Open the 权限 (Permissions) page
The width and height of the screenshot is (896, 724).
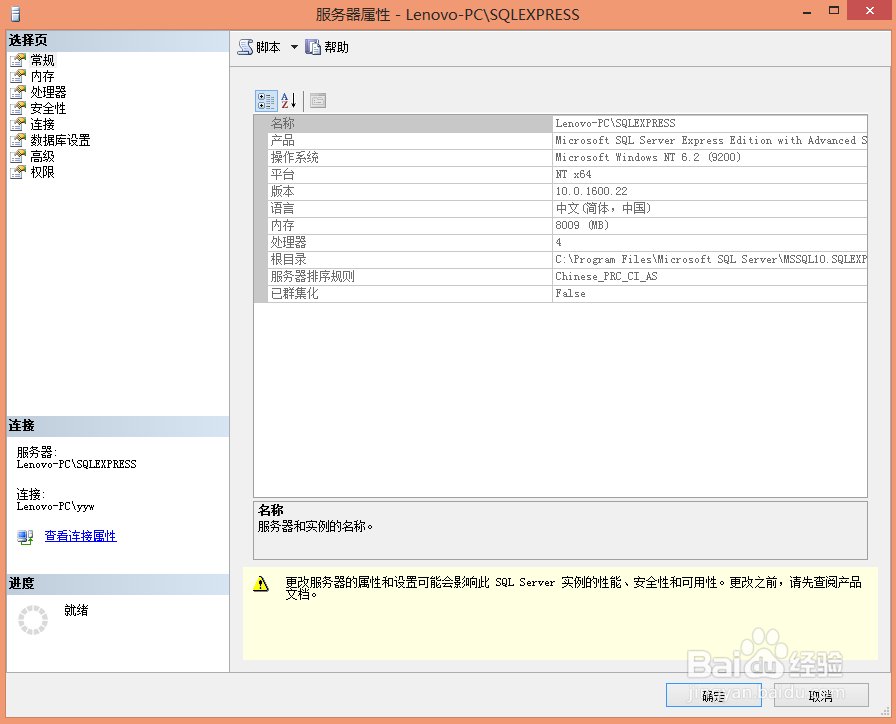pyautogui.click(x=40, y=171)
